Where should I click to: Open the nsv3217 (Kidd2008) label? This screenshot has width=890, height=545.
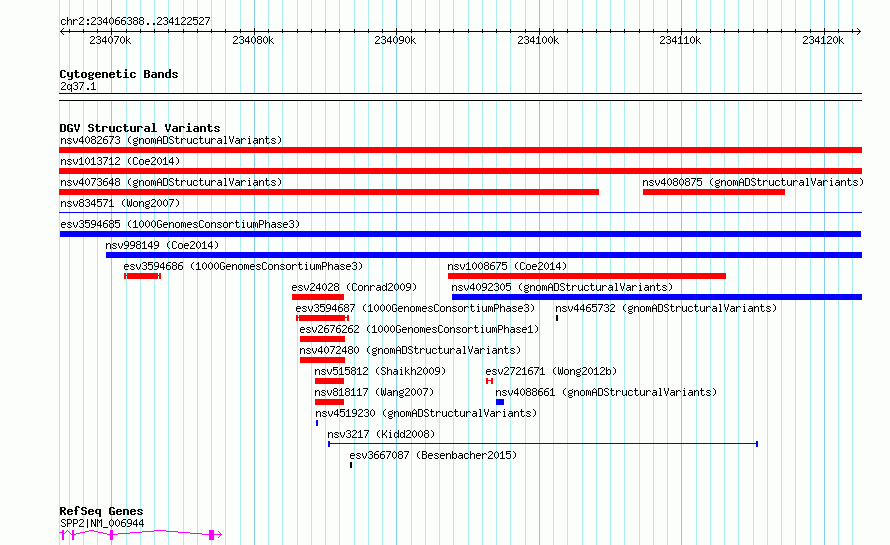click(x=381, y=434)
